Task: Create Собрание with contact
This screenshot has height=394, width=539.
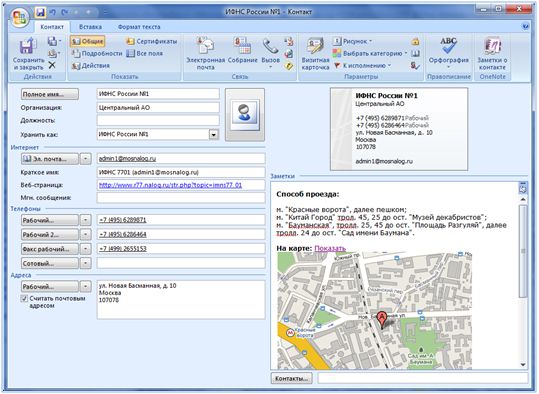Action: click(243, 51)
